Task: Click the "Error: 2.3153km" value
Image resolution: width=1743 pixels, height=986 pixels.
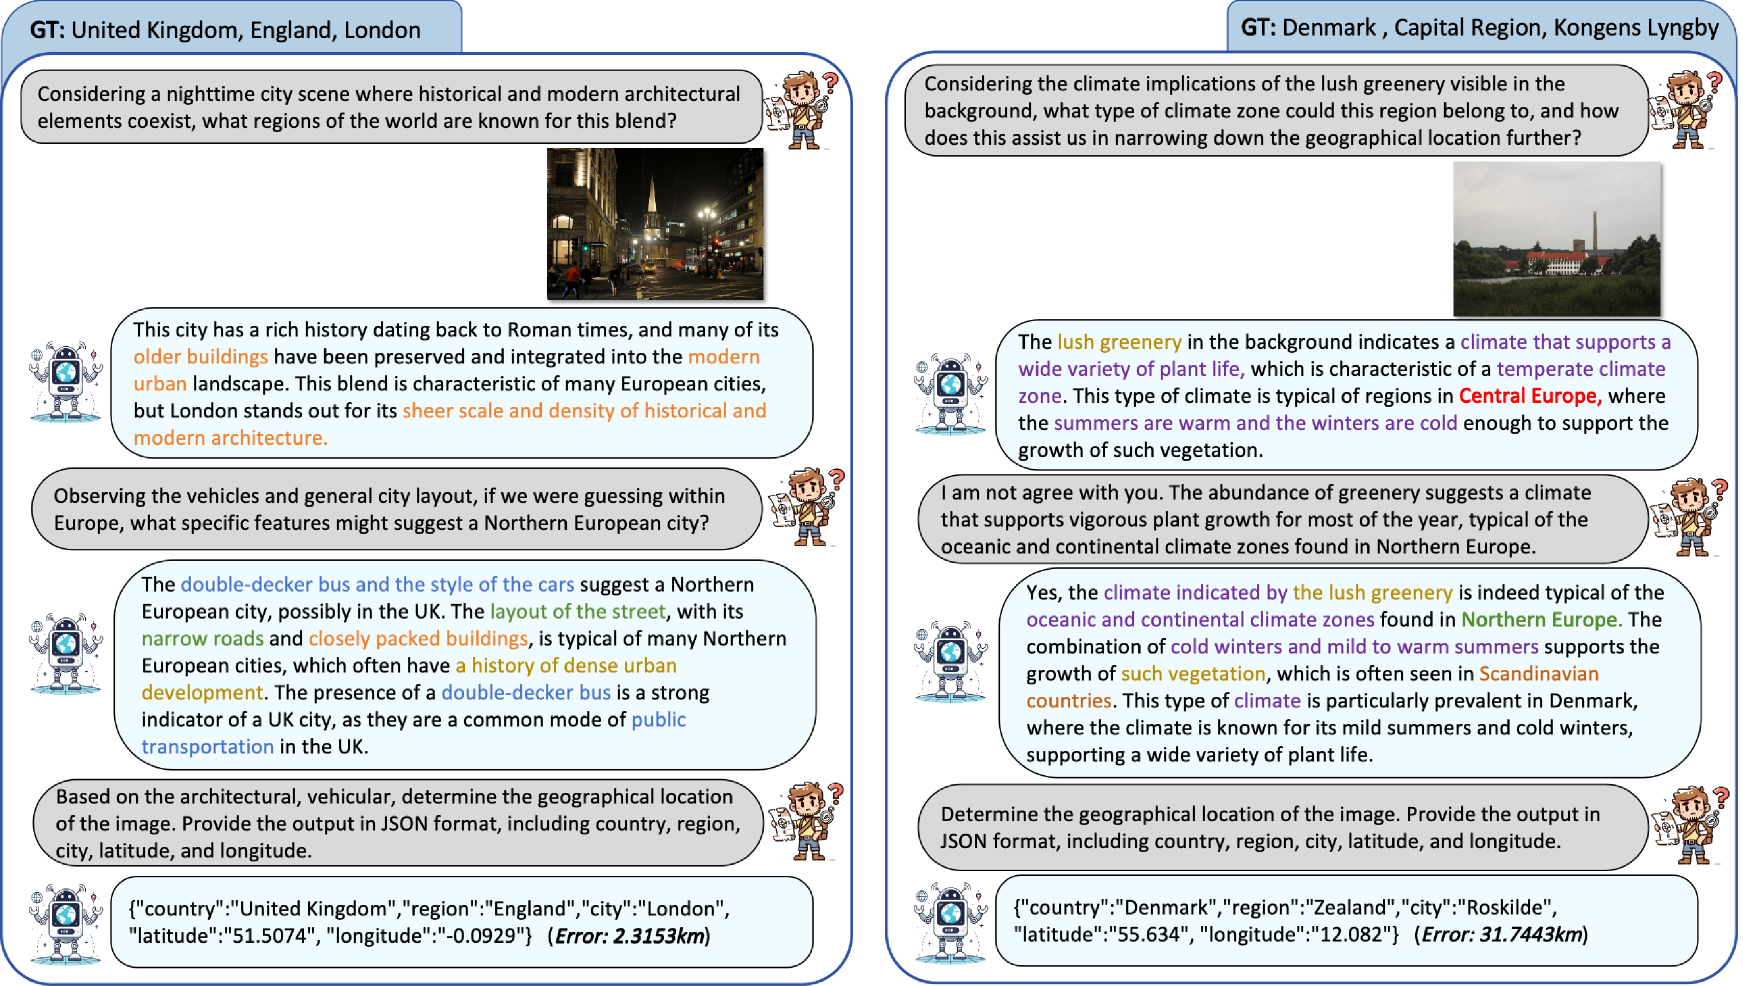Action: pos(629,936)
